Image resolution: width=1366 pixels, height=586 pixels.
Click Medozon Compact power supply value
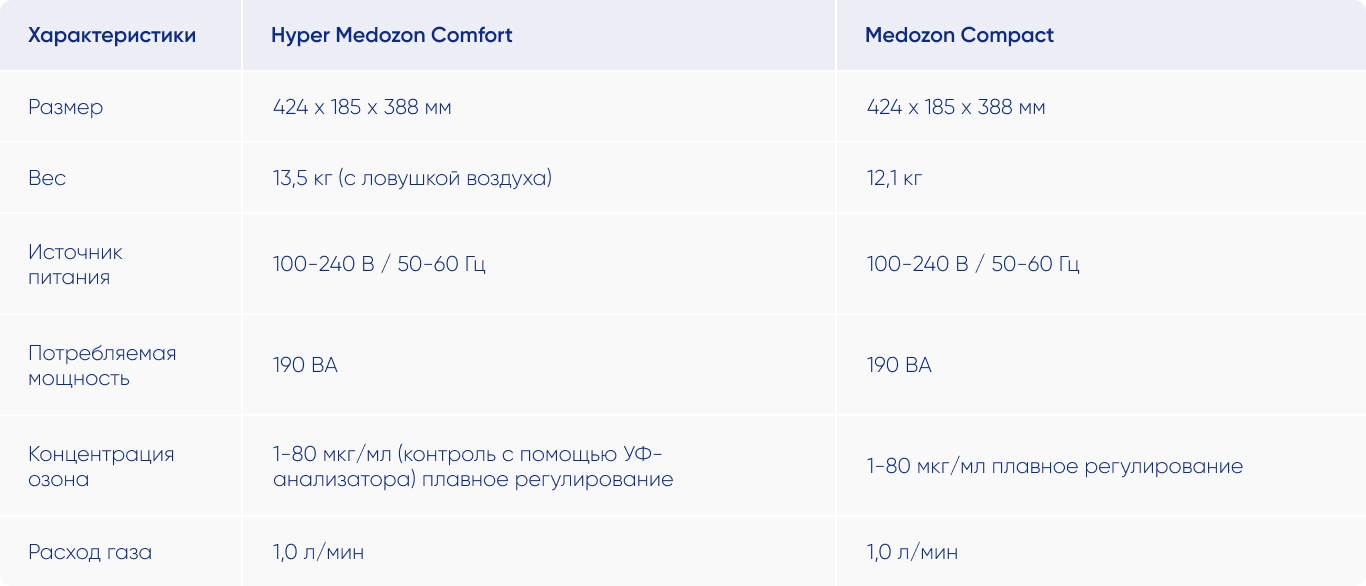973,265
